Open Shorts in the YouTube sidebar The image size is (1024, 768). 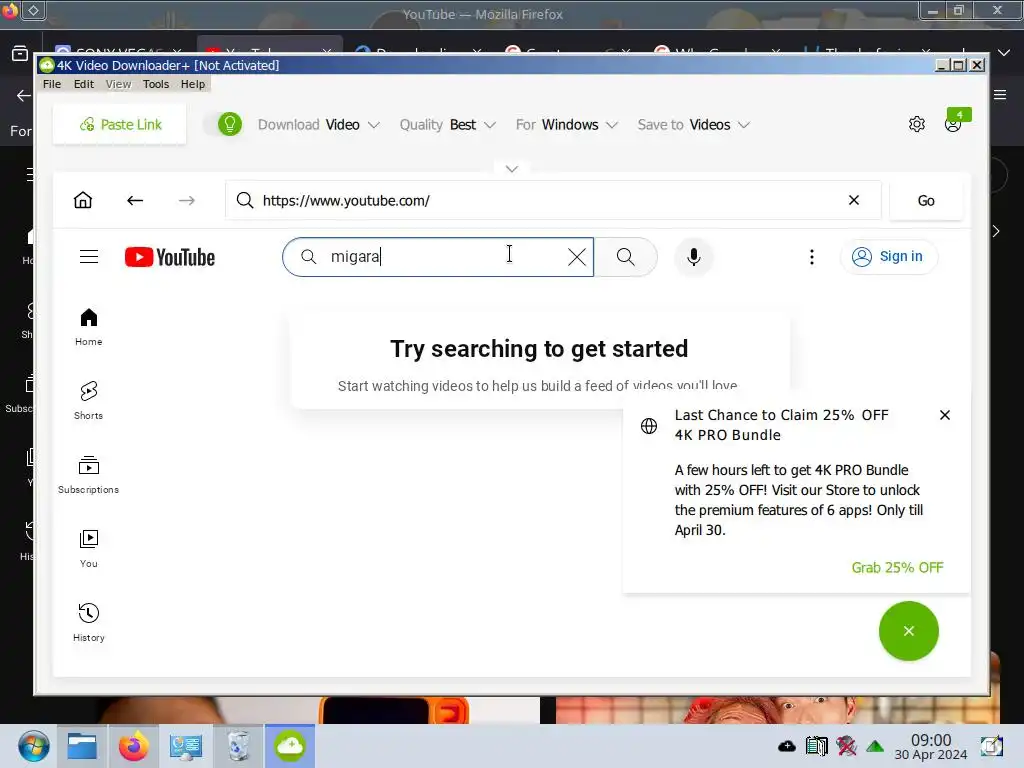(89, 401)
